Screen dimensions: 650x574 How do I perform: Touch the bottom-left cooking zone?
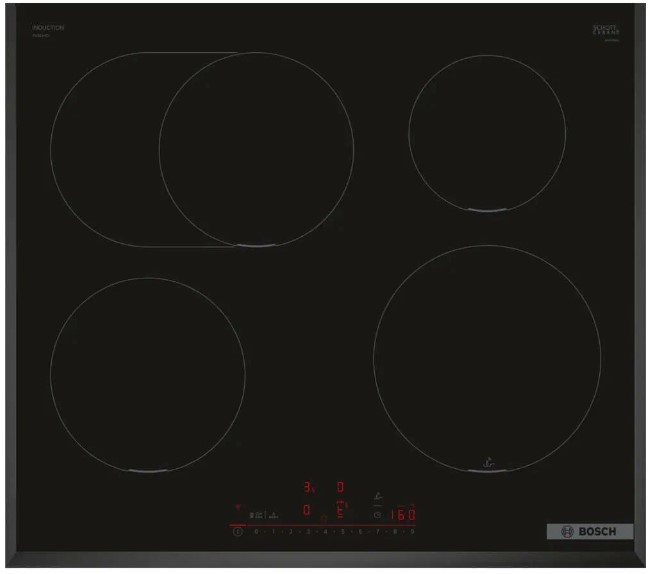pos(147,370)
